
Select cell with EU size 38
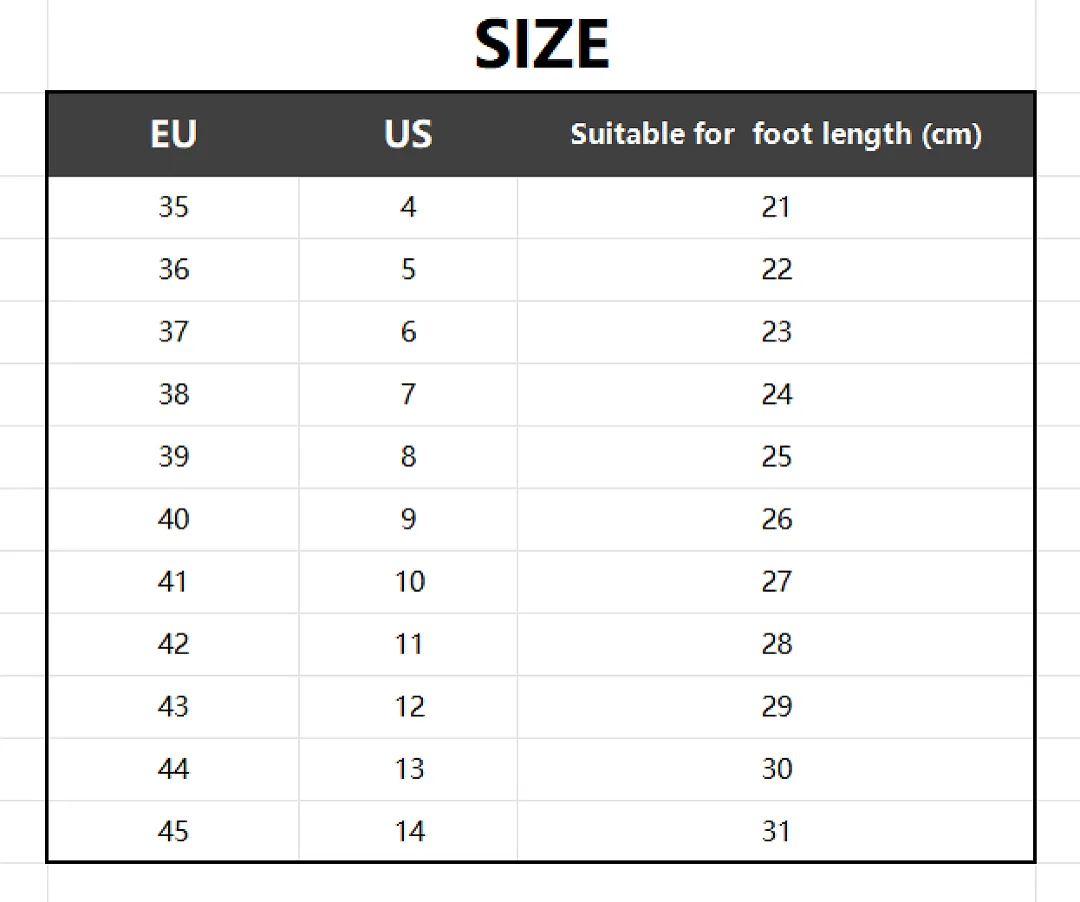click(174, 395)
